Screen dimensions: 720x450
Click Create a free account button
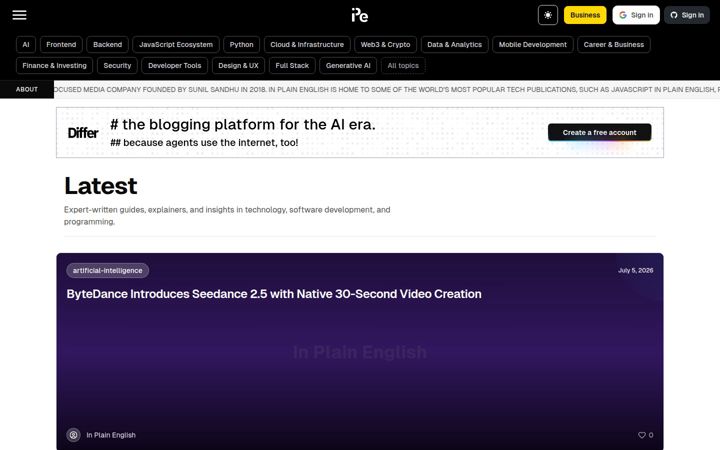[x=599, y=132]
